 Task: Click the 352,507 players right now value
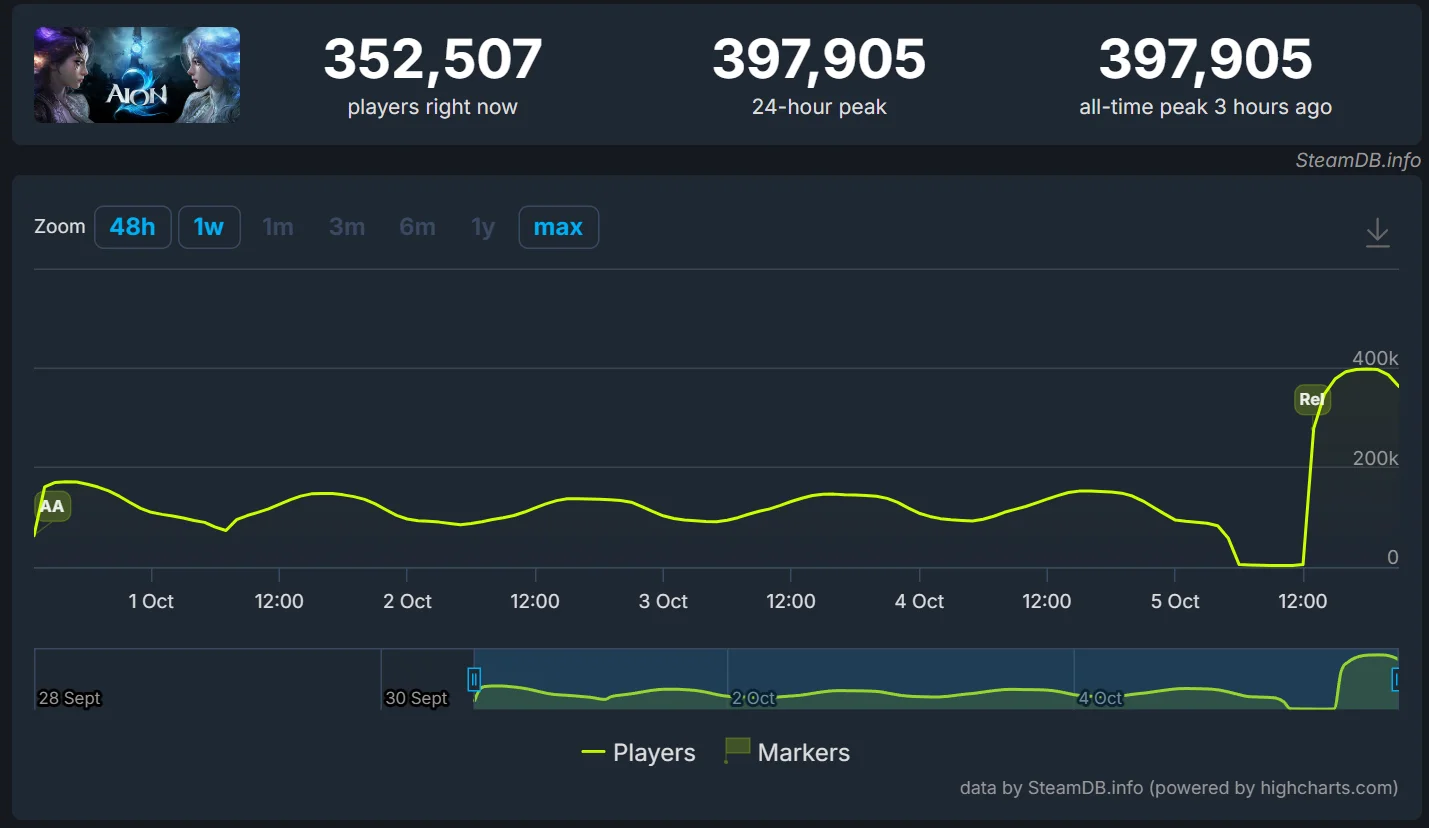coord(432,59)
